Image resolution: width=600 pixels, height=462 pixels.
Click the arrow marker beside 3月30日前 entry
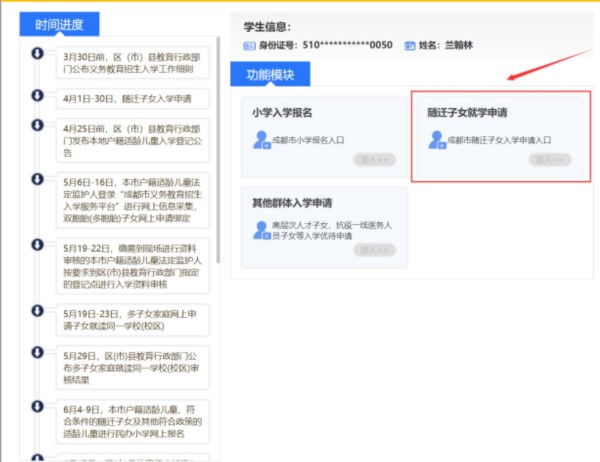coord(38,54)
